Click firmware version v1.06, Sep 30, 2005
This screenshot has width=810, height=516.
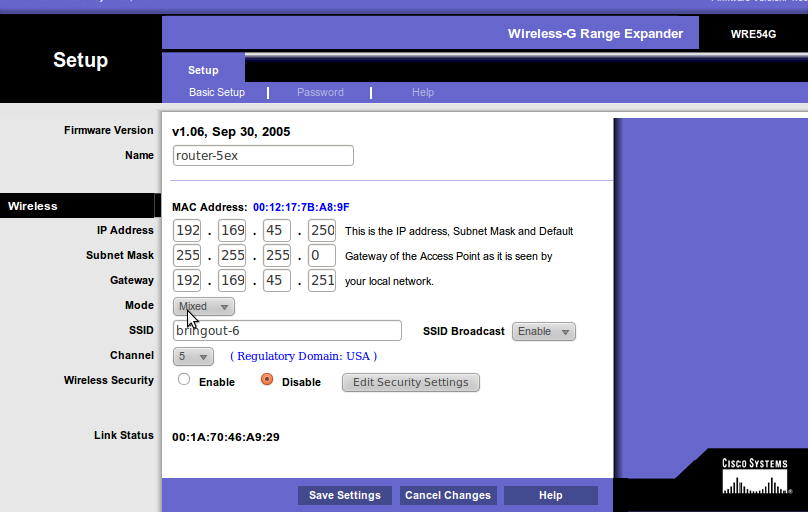click(231, 132)
